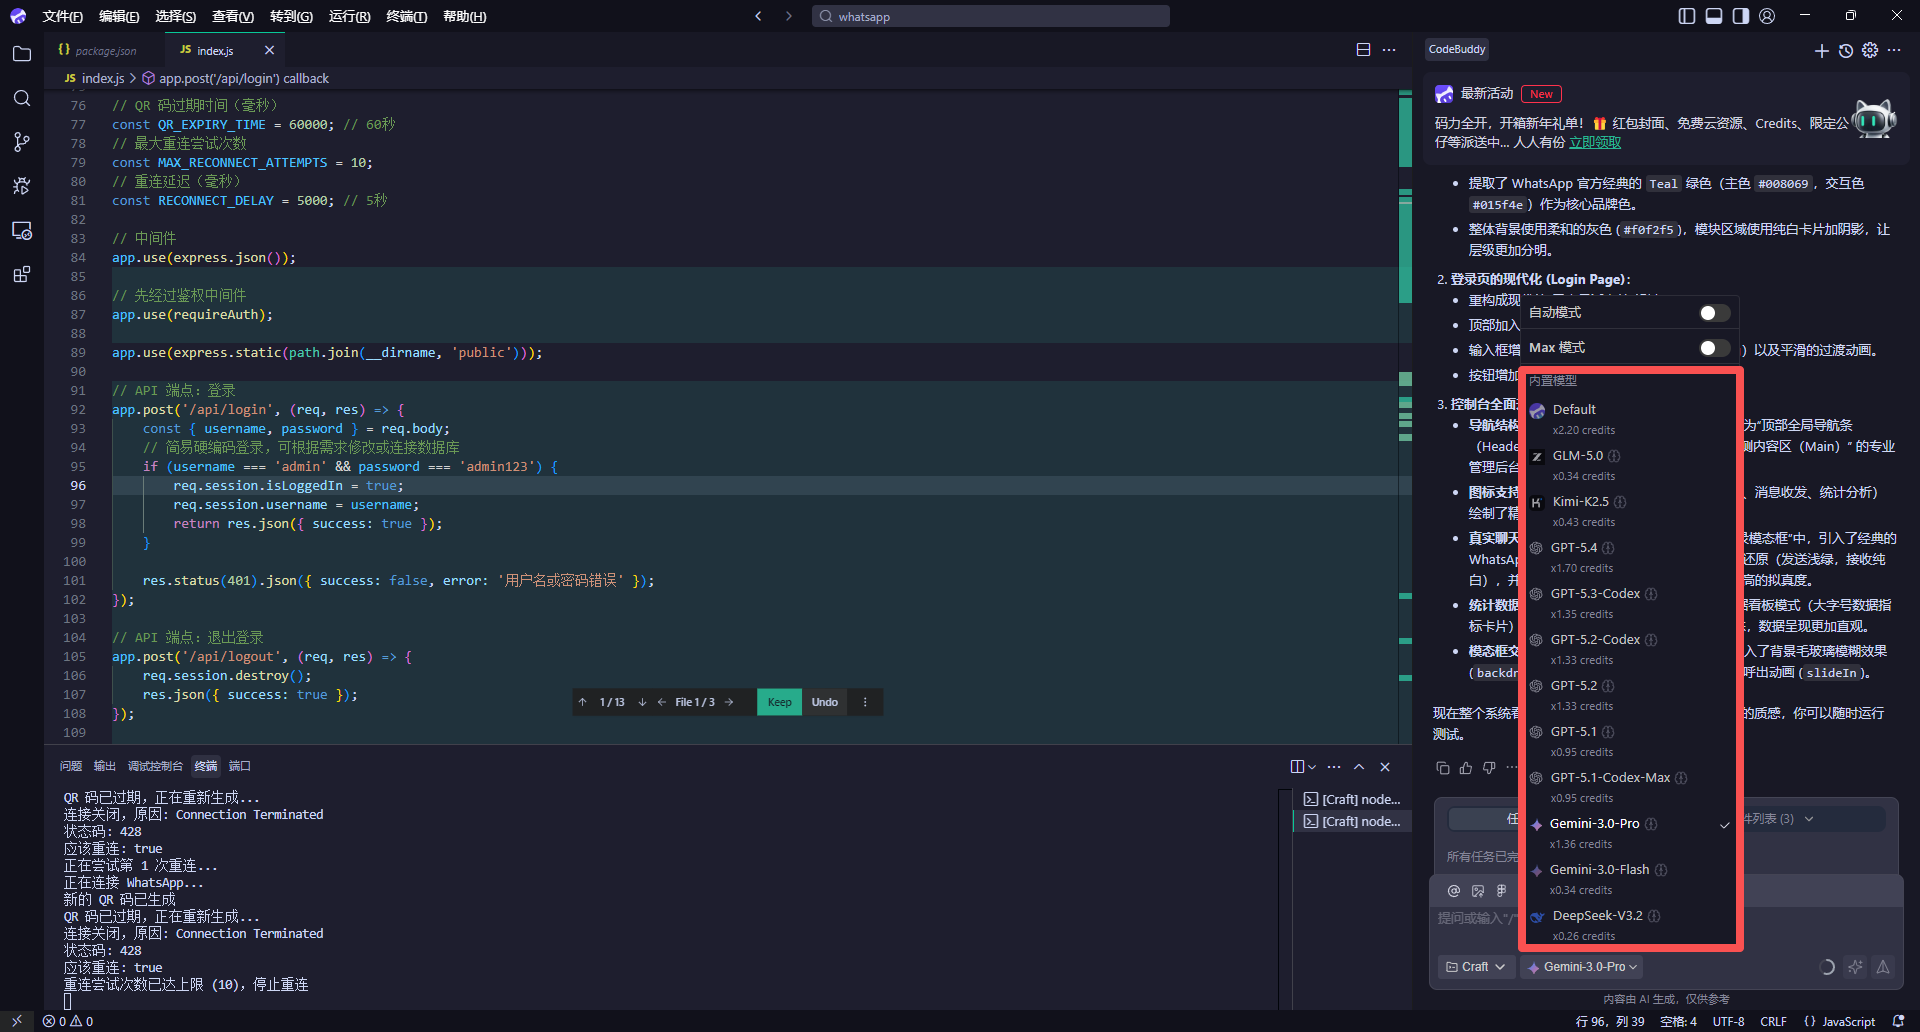Open the Gemini-3.0-Pro model selector dropdown
The width and height of the screenshot is (1920, 1032).
point(1583,967)
